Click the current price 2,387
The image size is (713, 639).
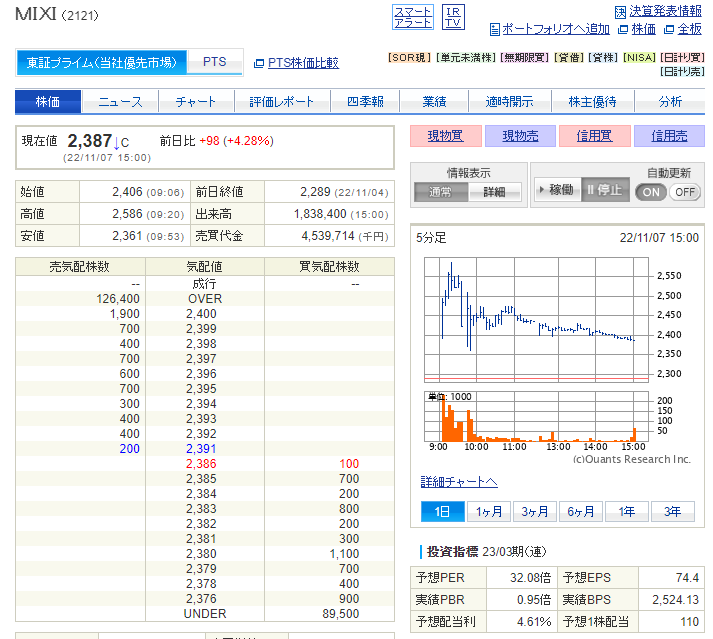pyautogui.click(x=90, y=141)
